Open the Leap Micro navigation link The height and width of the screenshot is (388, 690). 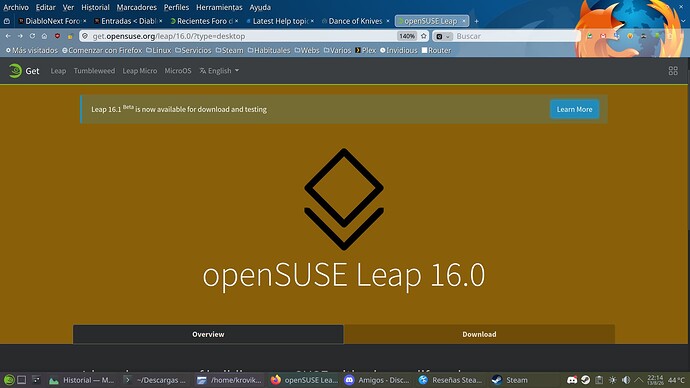139,71
